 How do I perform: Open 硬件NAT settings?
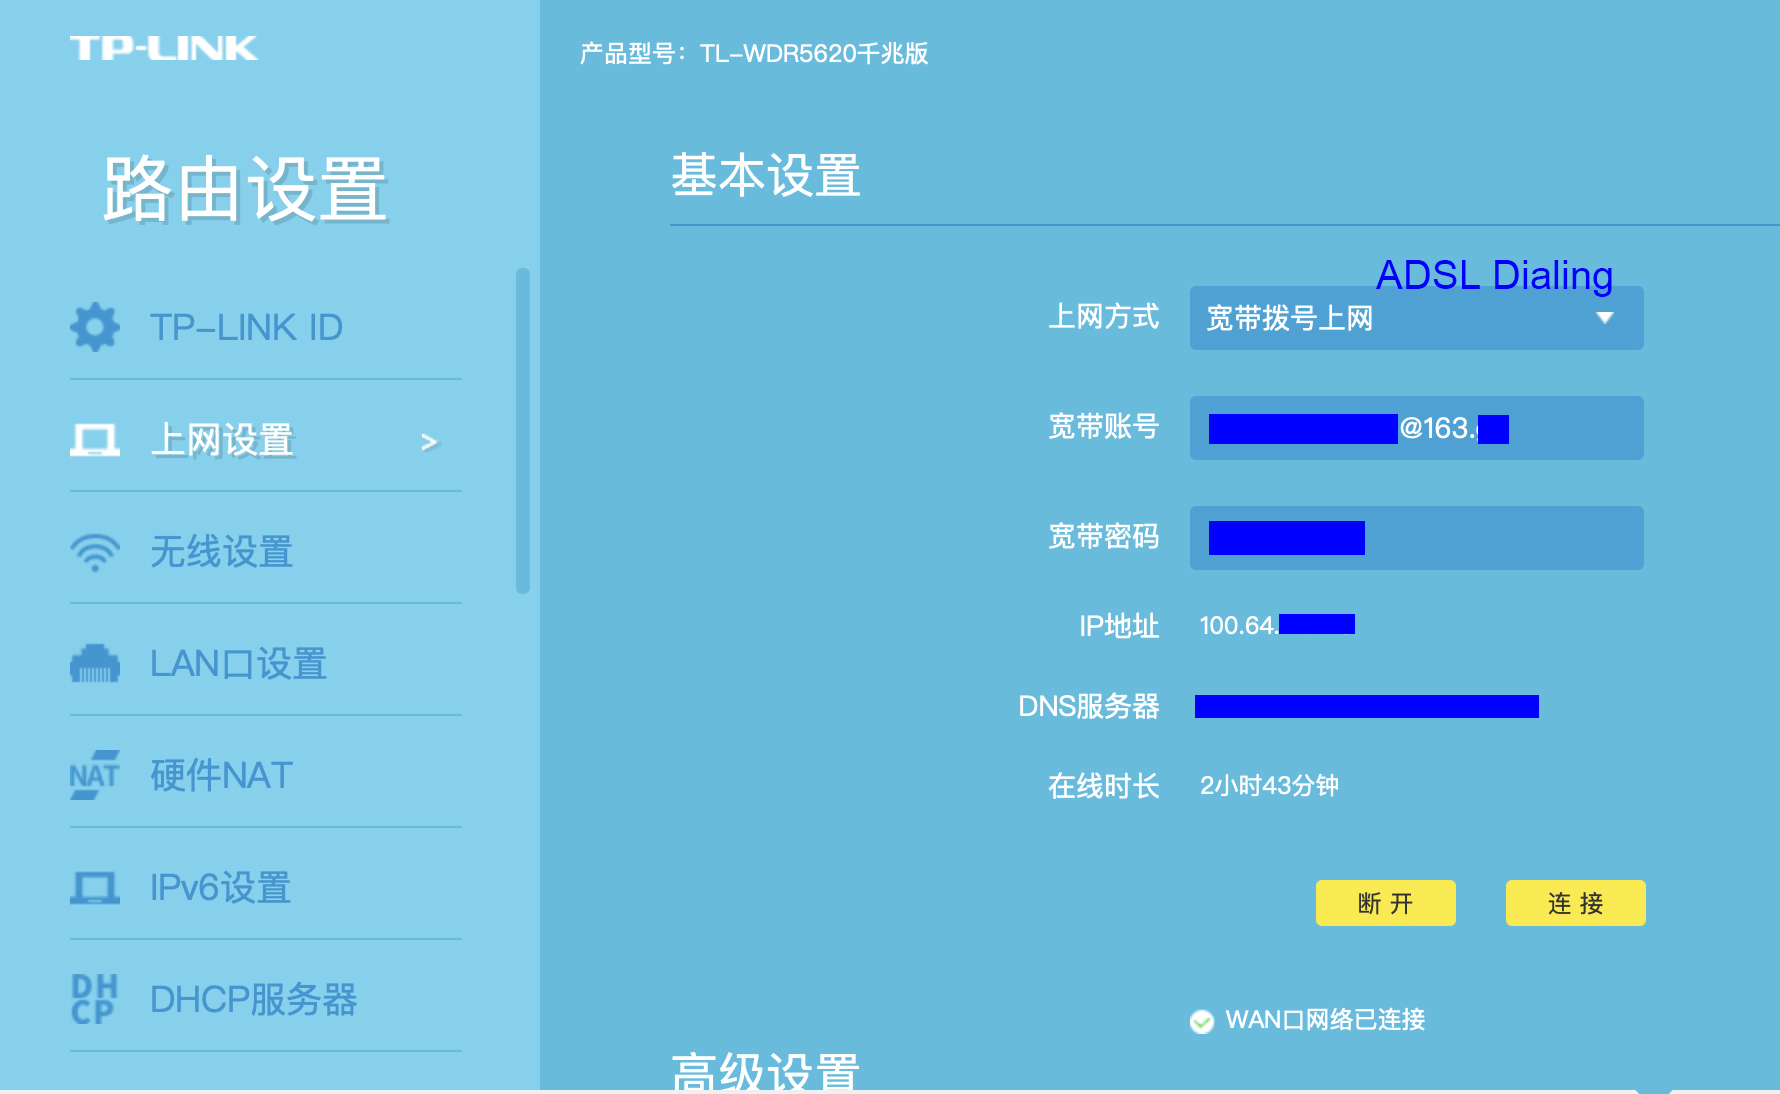coord(266,775)
